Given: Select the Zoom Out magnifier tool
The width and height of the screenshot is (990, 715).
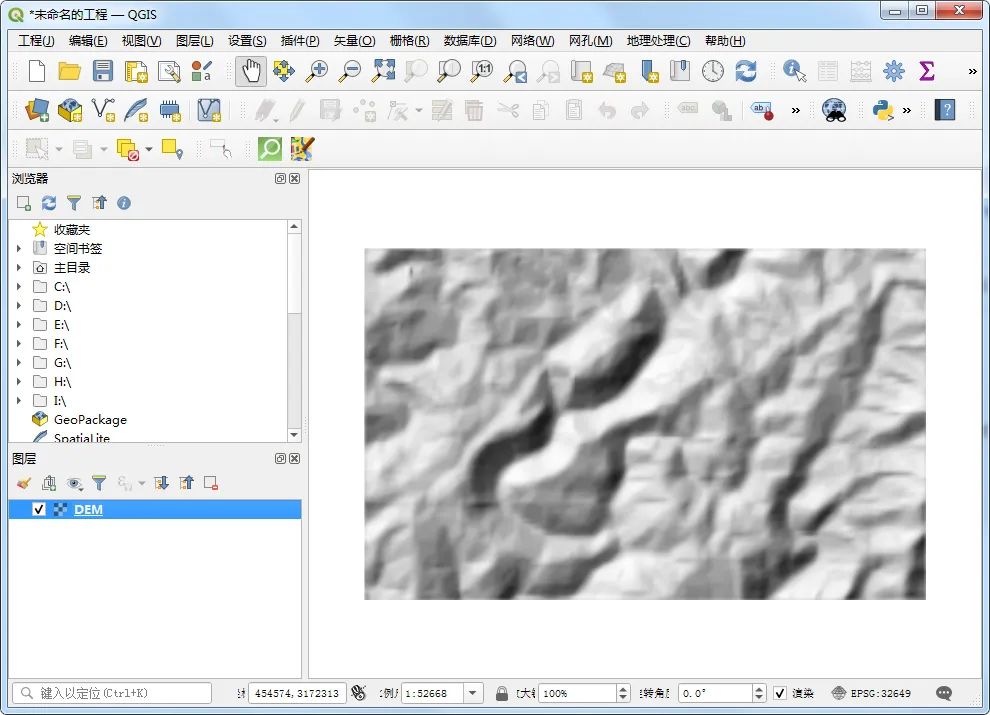Looking at the screenshot, I should click(x=349, y=71).
